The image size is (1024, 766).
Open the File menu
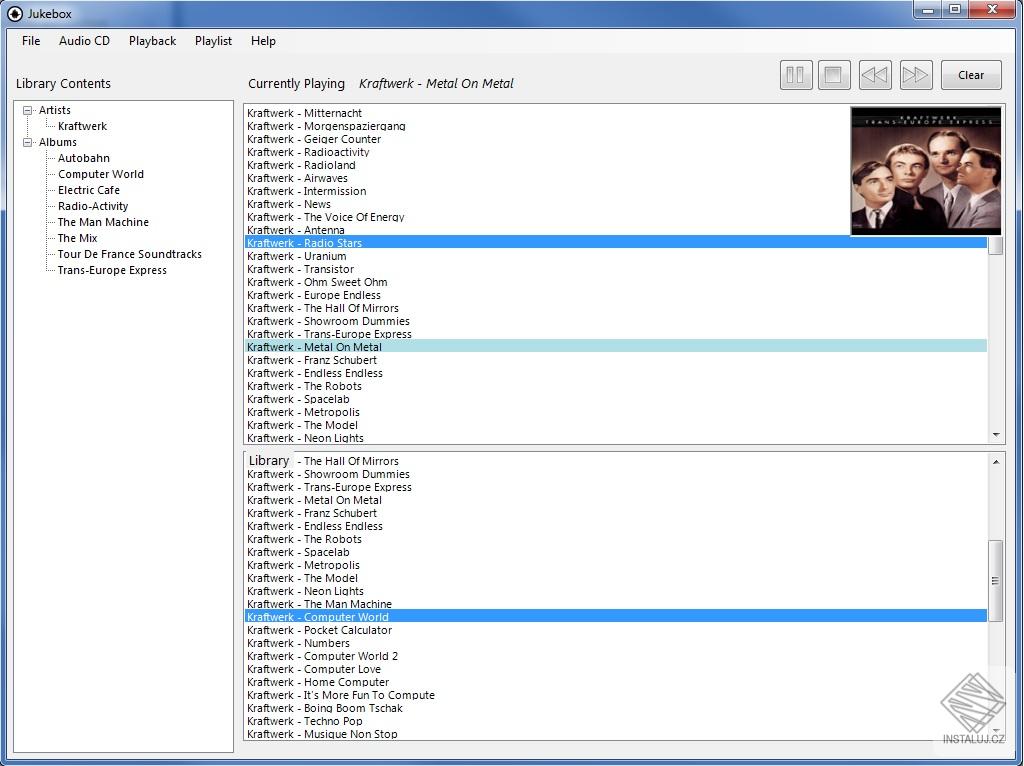(31, 40)
